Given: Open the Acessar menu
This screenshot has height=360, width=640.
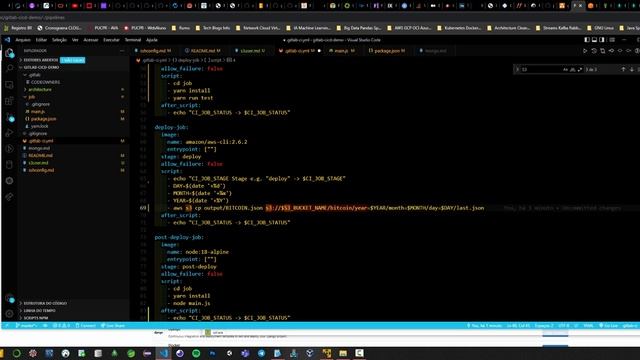Looking at the screenshot, I should [91, 40].
